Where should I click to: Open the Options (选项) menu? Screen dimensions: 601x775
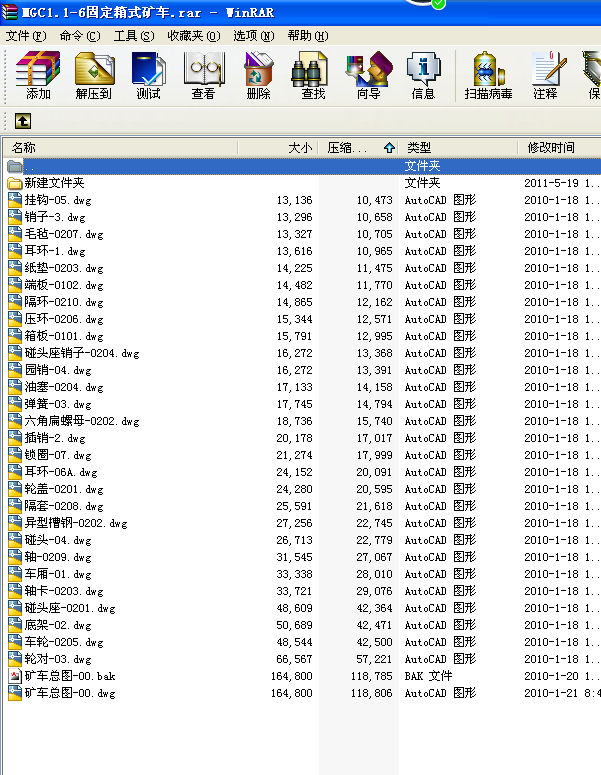click(x=254, y=36)
